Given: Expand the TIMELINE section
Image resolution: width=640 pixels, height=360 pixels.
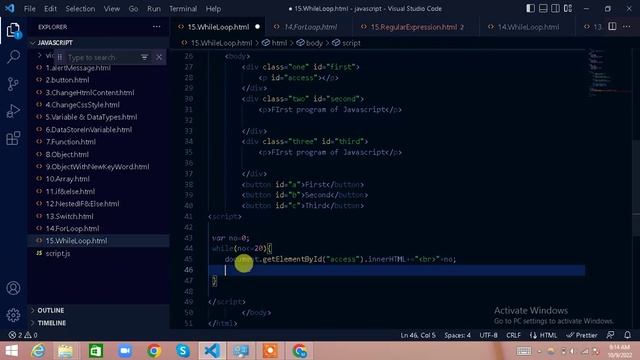Looking at the screenshot, I should 51,323.
